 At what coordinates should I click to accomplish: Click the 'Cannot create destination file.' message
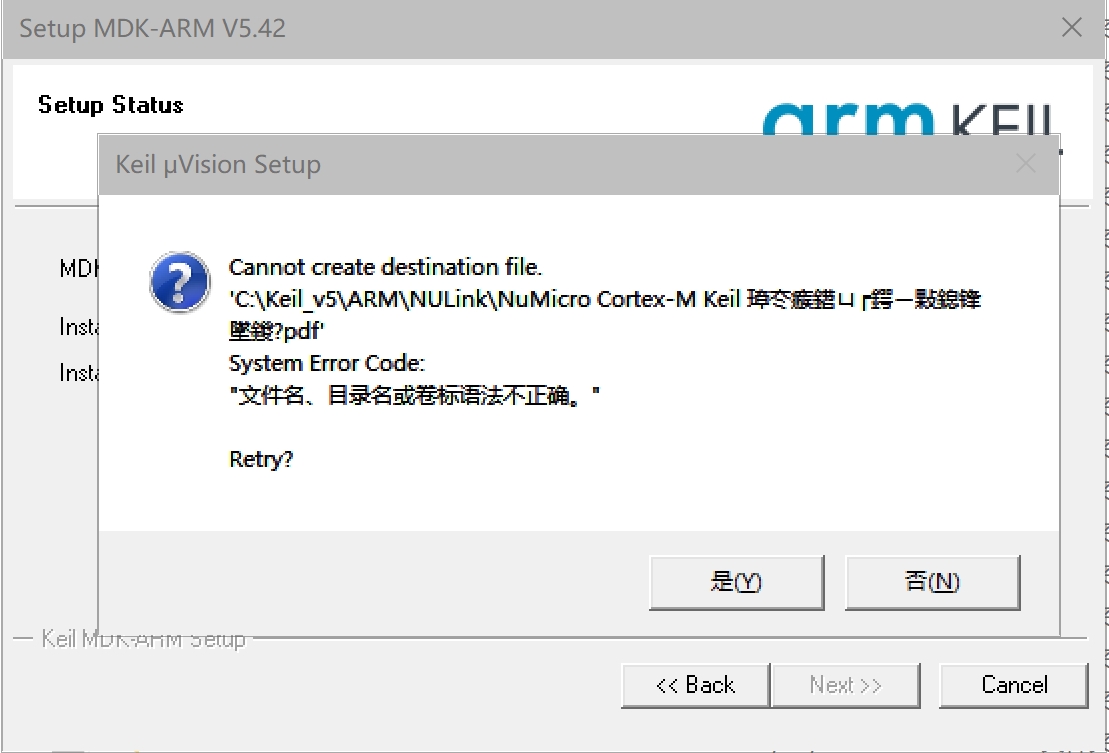click(x=385, y=267)
